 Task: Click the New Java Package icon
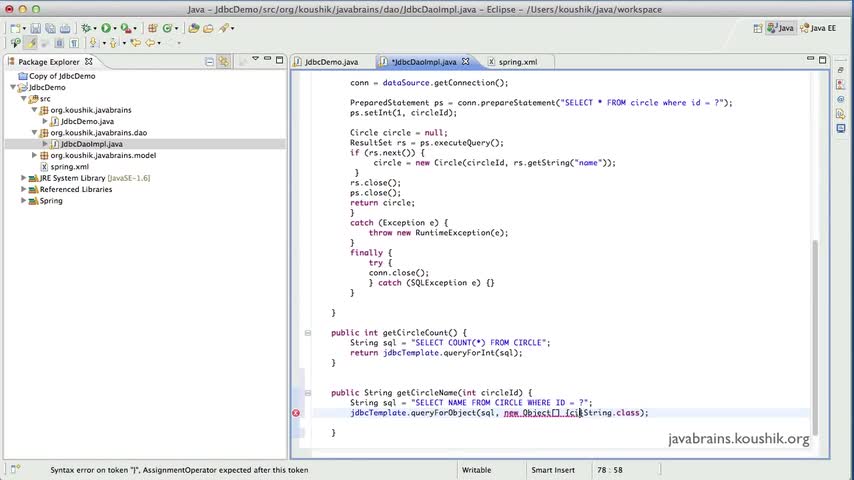coord(152,28)
